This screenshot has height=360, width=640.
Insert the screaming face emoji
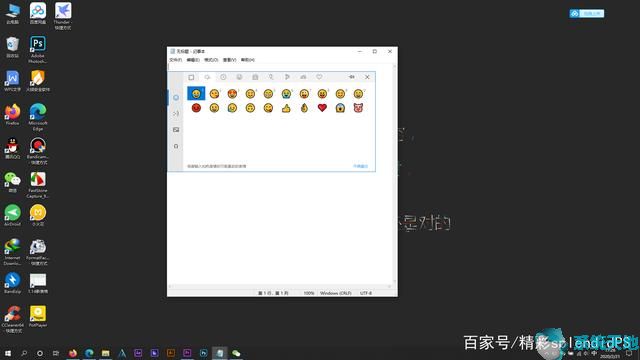[340, 108]
